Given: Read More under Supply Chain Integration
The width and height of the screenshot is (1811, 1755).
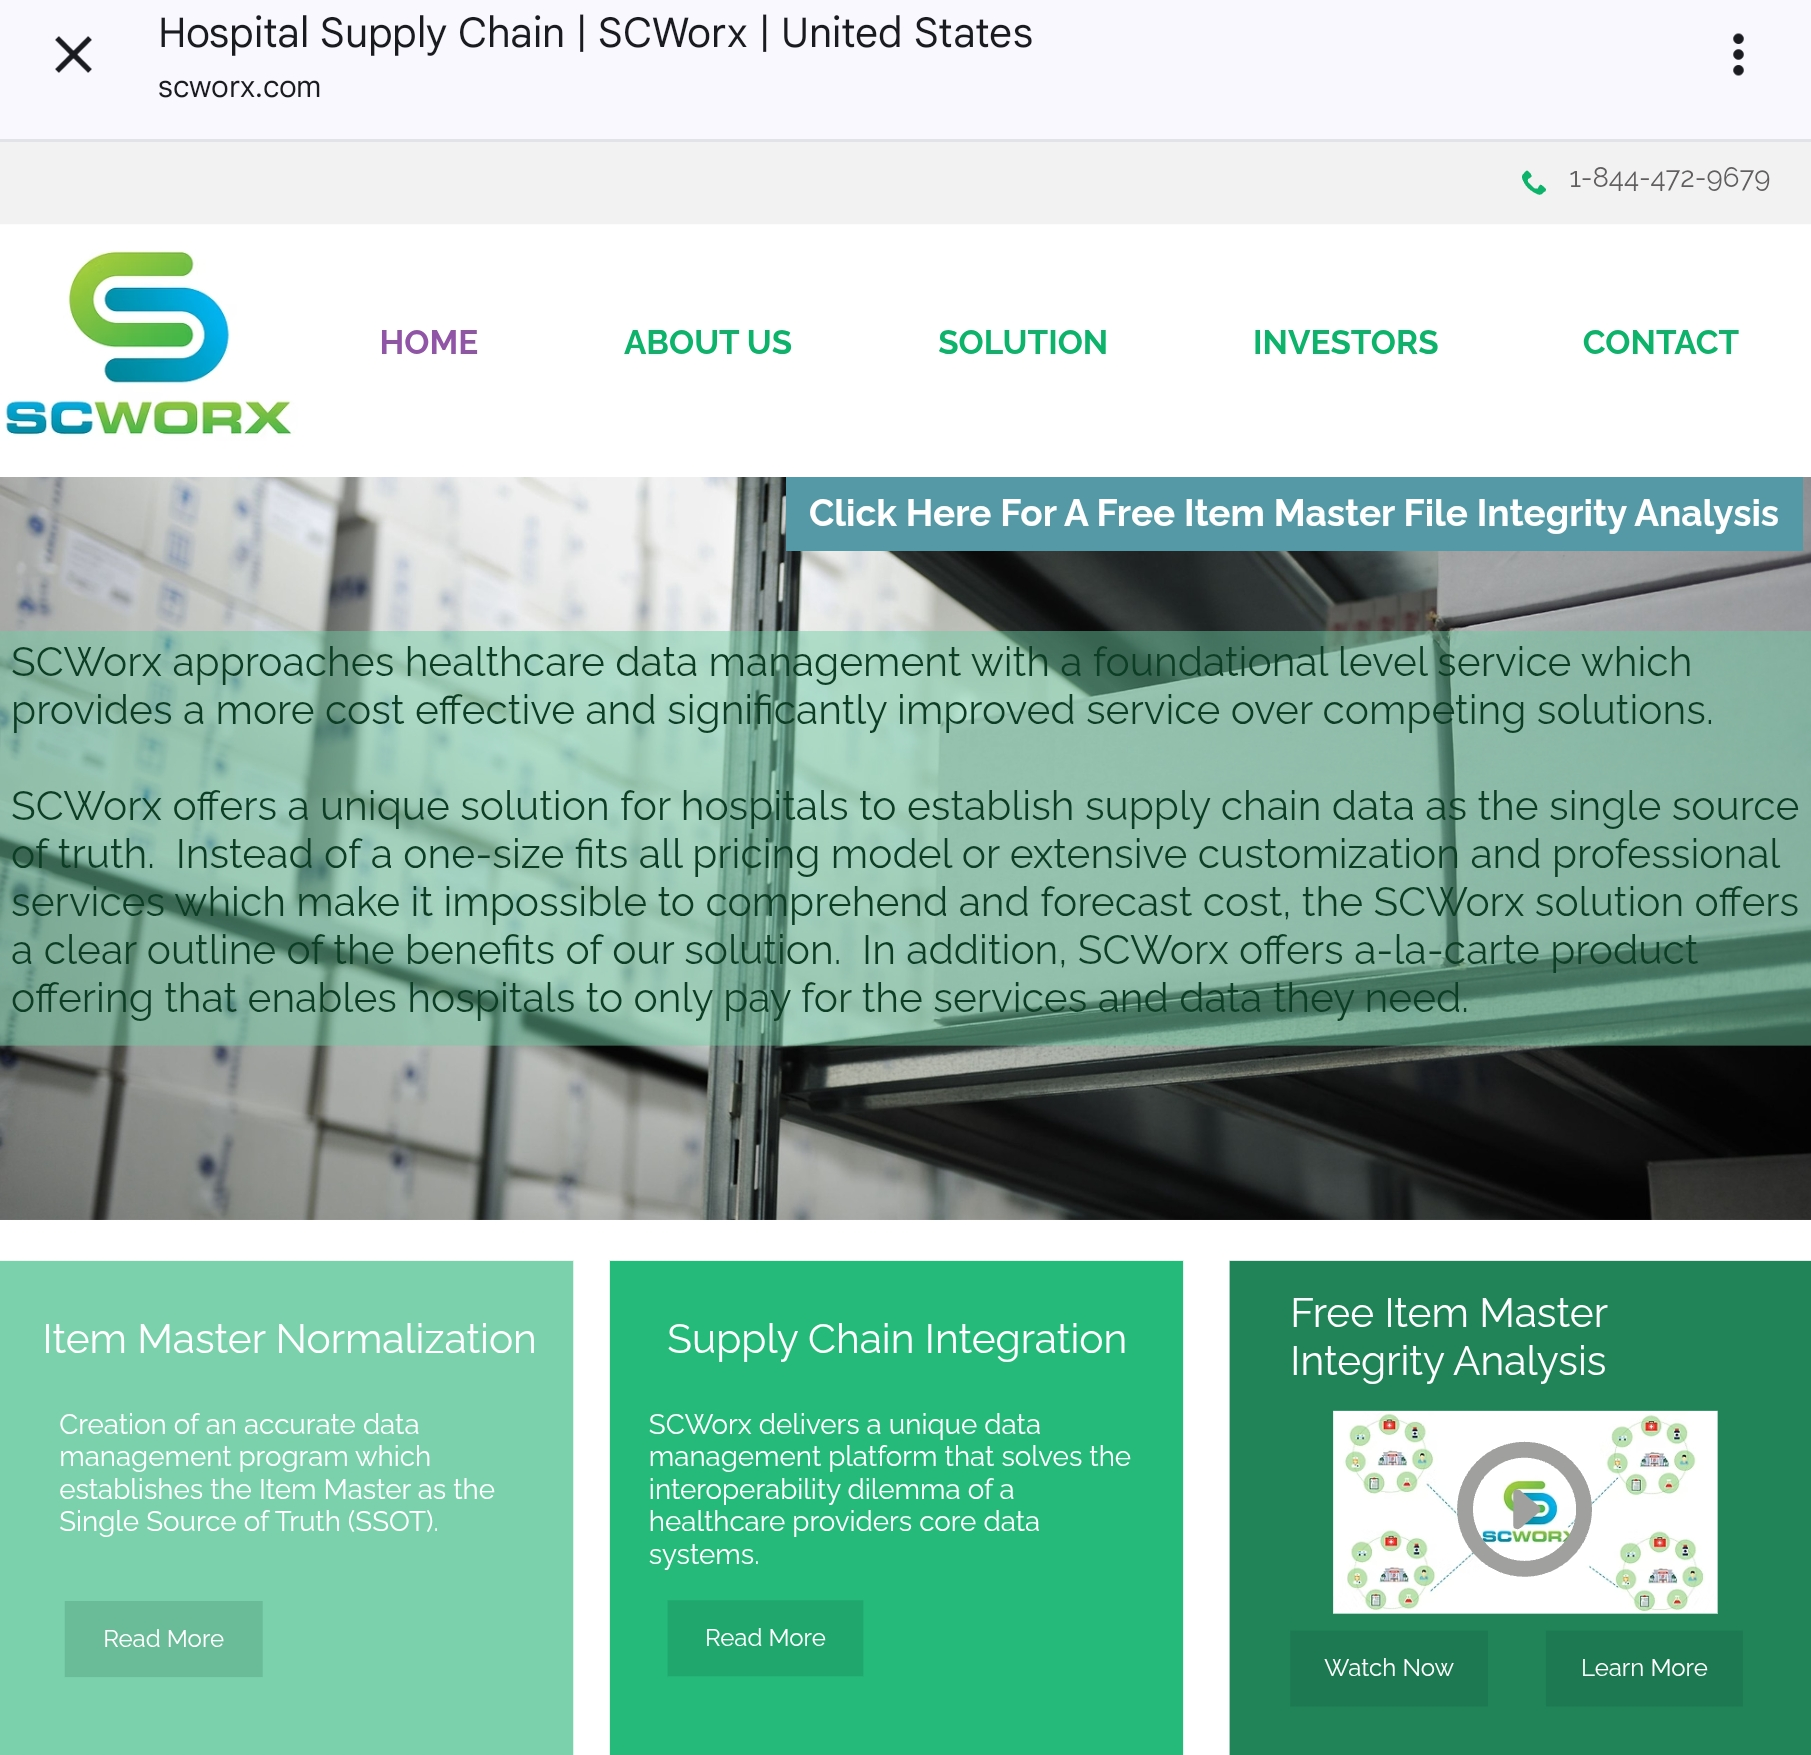Looking at the screenshot, I should coord(765,1637).
